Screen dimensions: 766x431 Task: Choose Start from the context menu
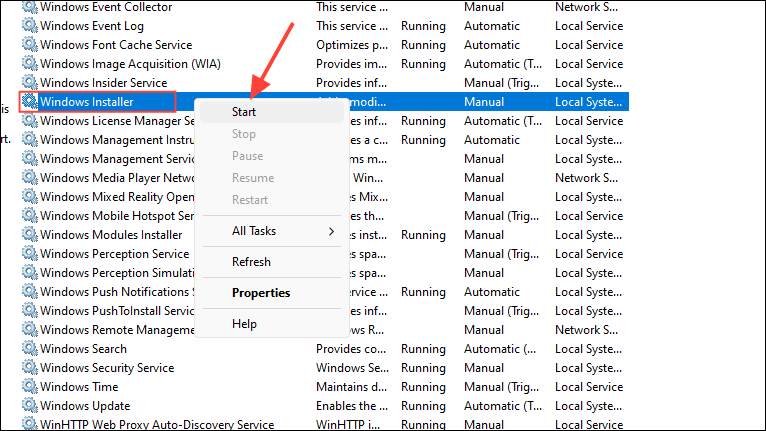point(272,112)
